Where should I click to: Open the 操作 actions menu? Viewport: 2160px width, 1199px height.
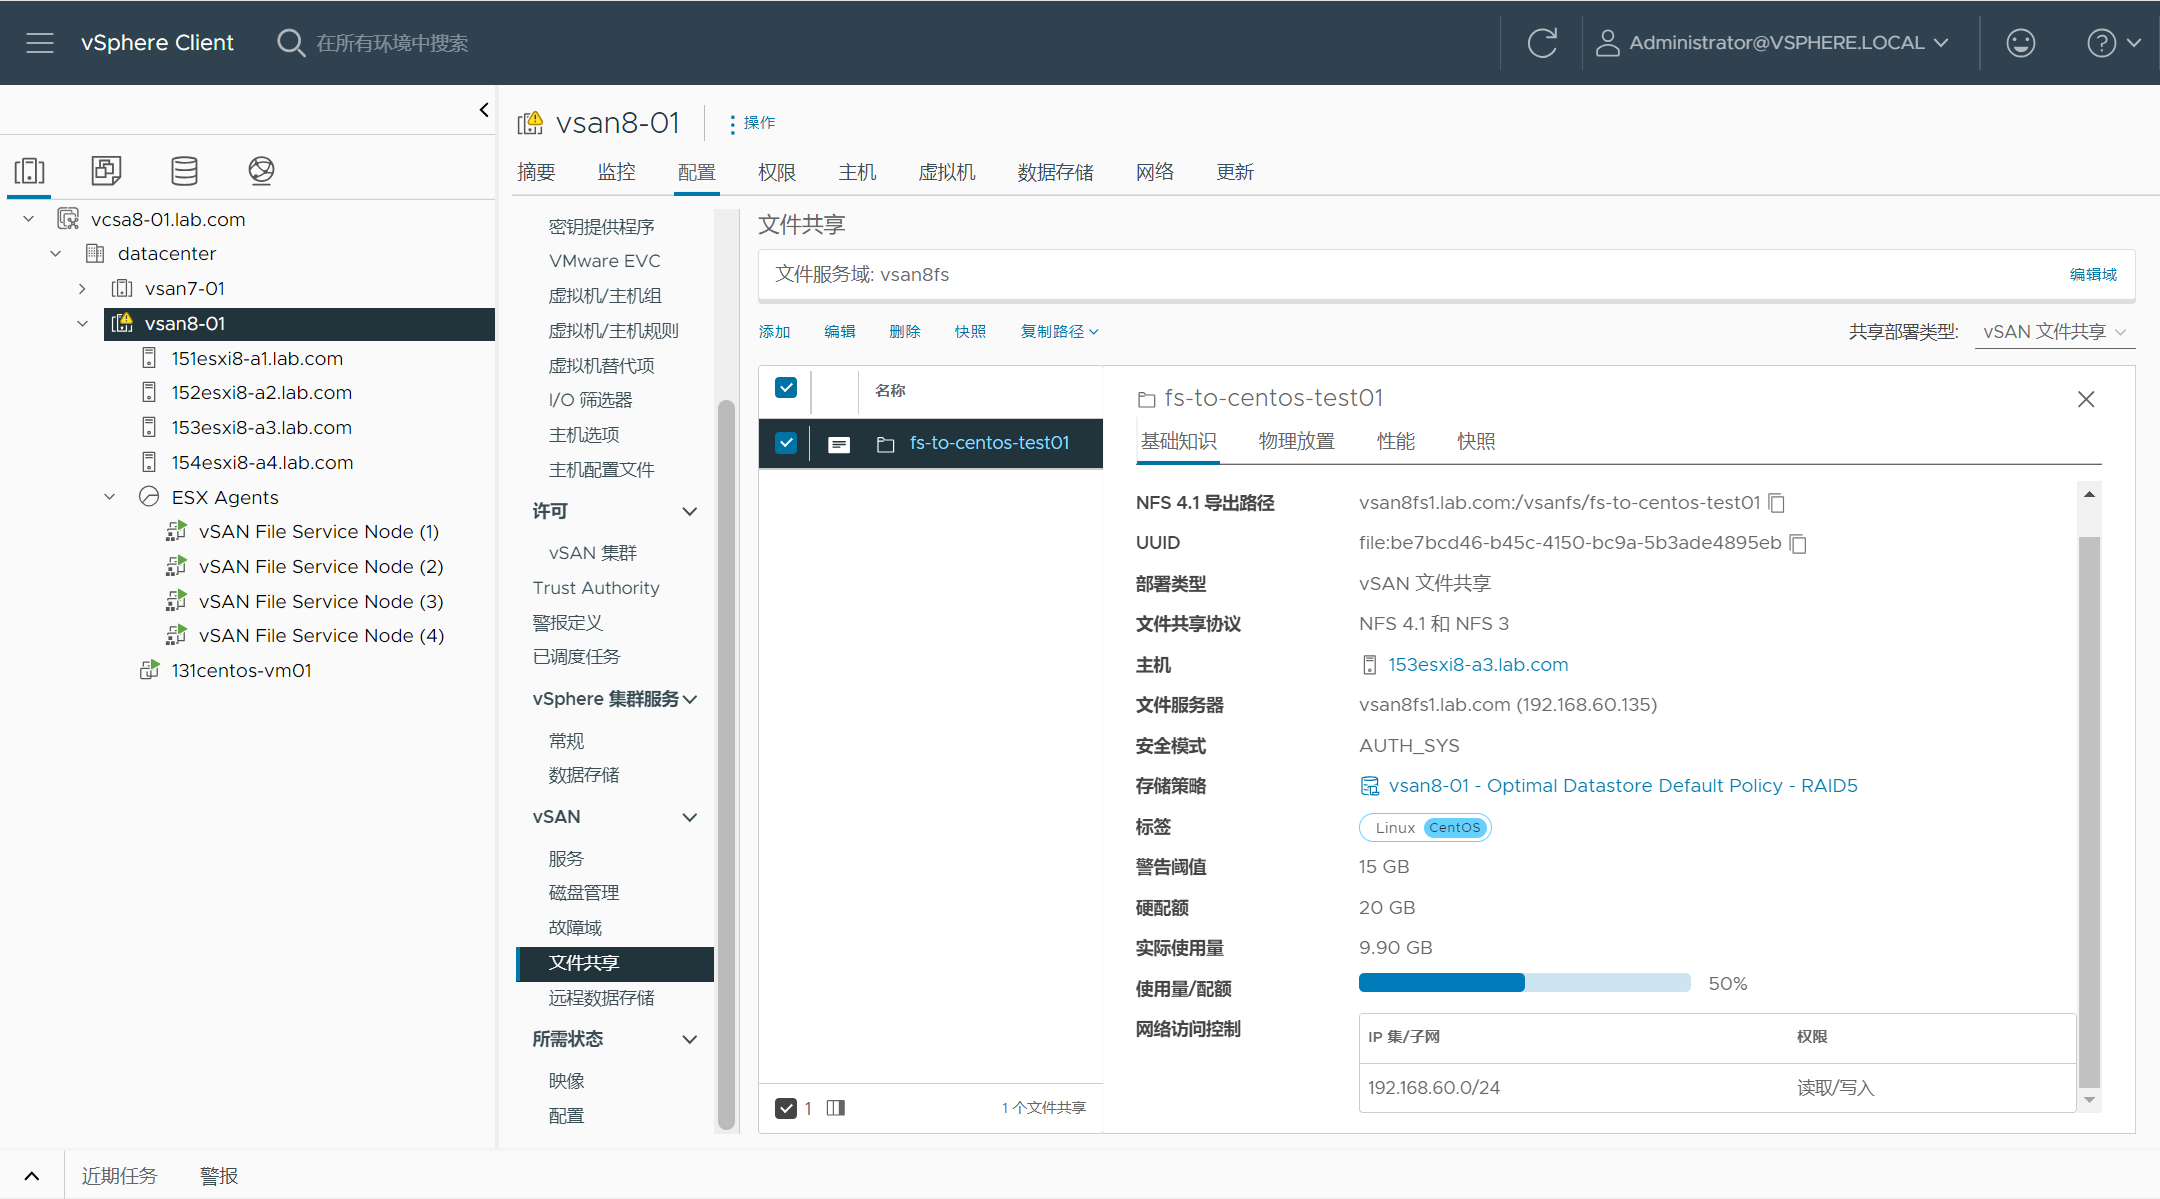pyautogui.click(x=752, y=123)
